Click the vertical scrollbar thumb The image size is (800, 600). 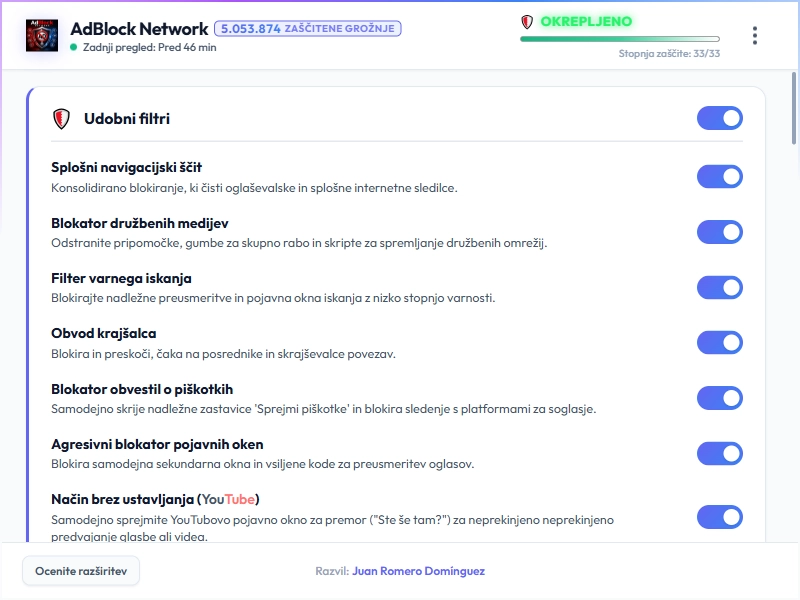pos(793,108)
